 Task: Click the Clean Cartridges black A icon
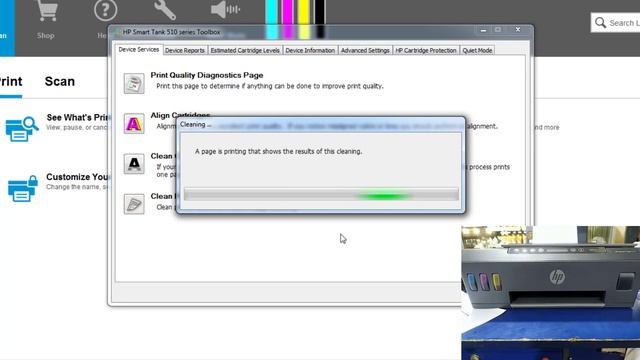click(x=134, y=164)
